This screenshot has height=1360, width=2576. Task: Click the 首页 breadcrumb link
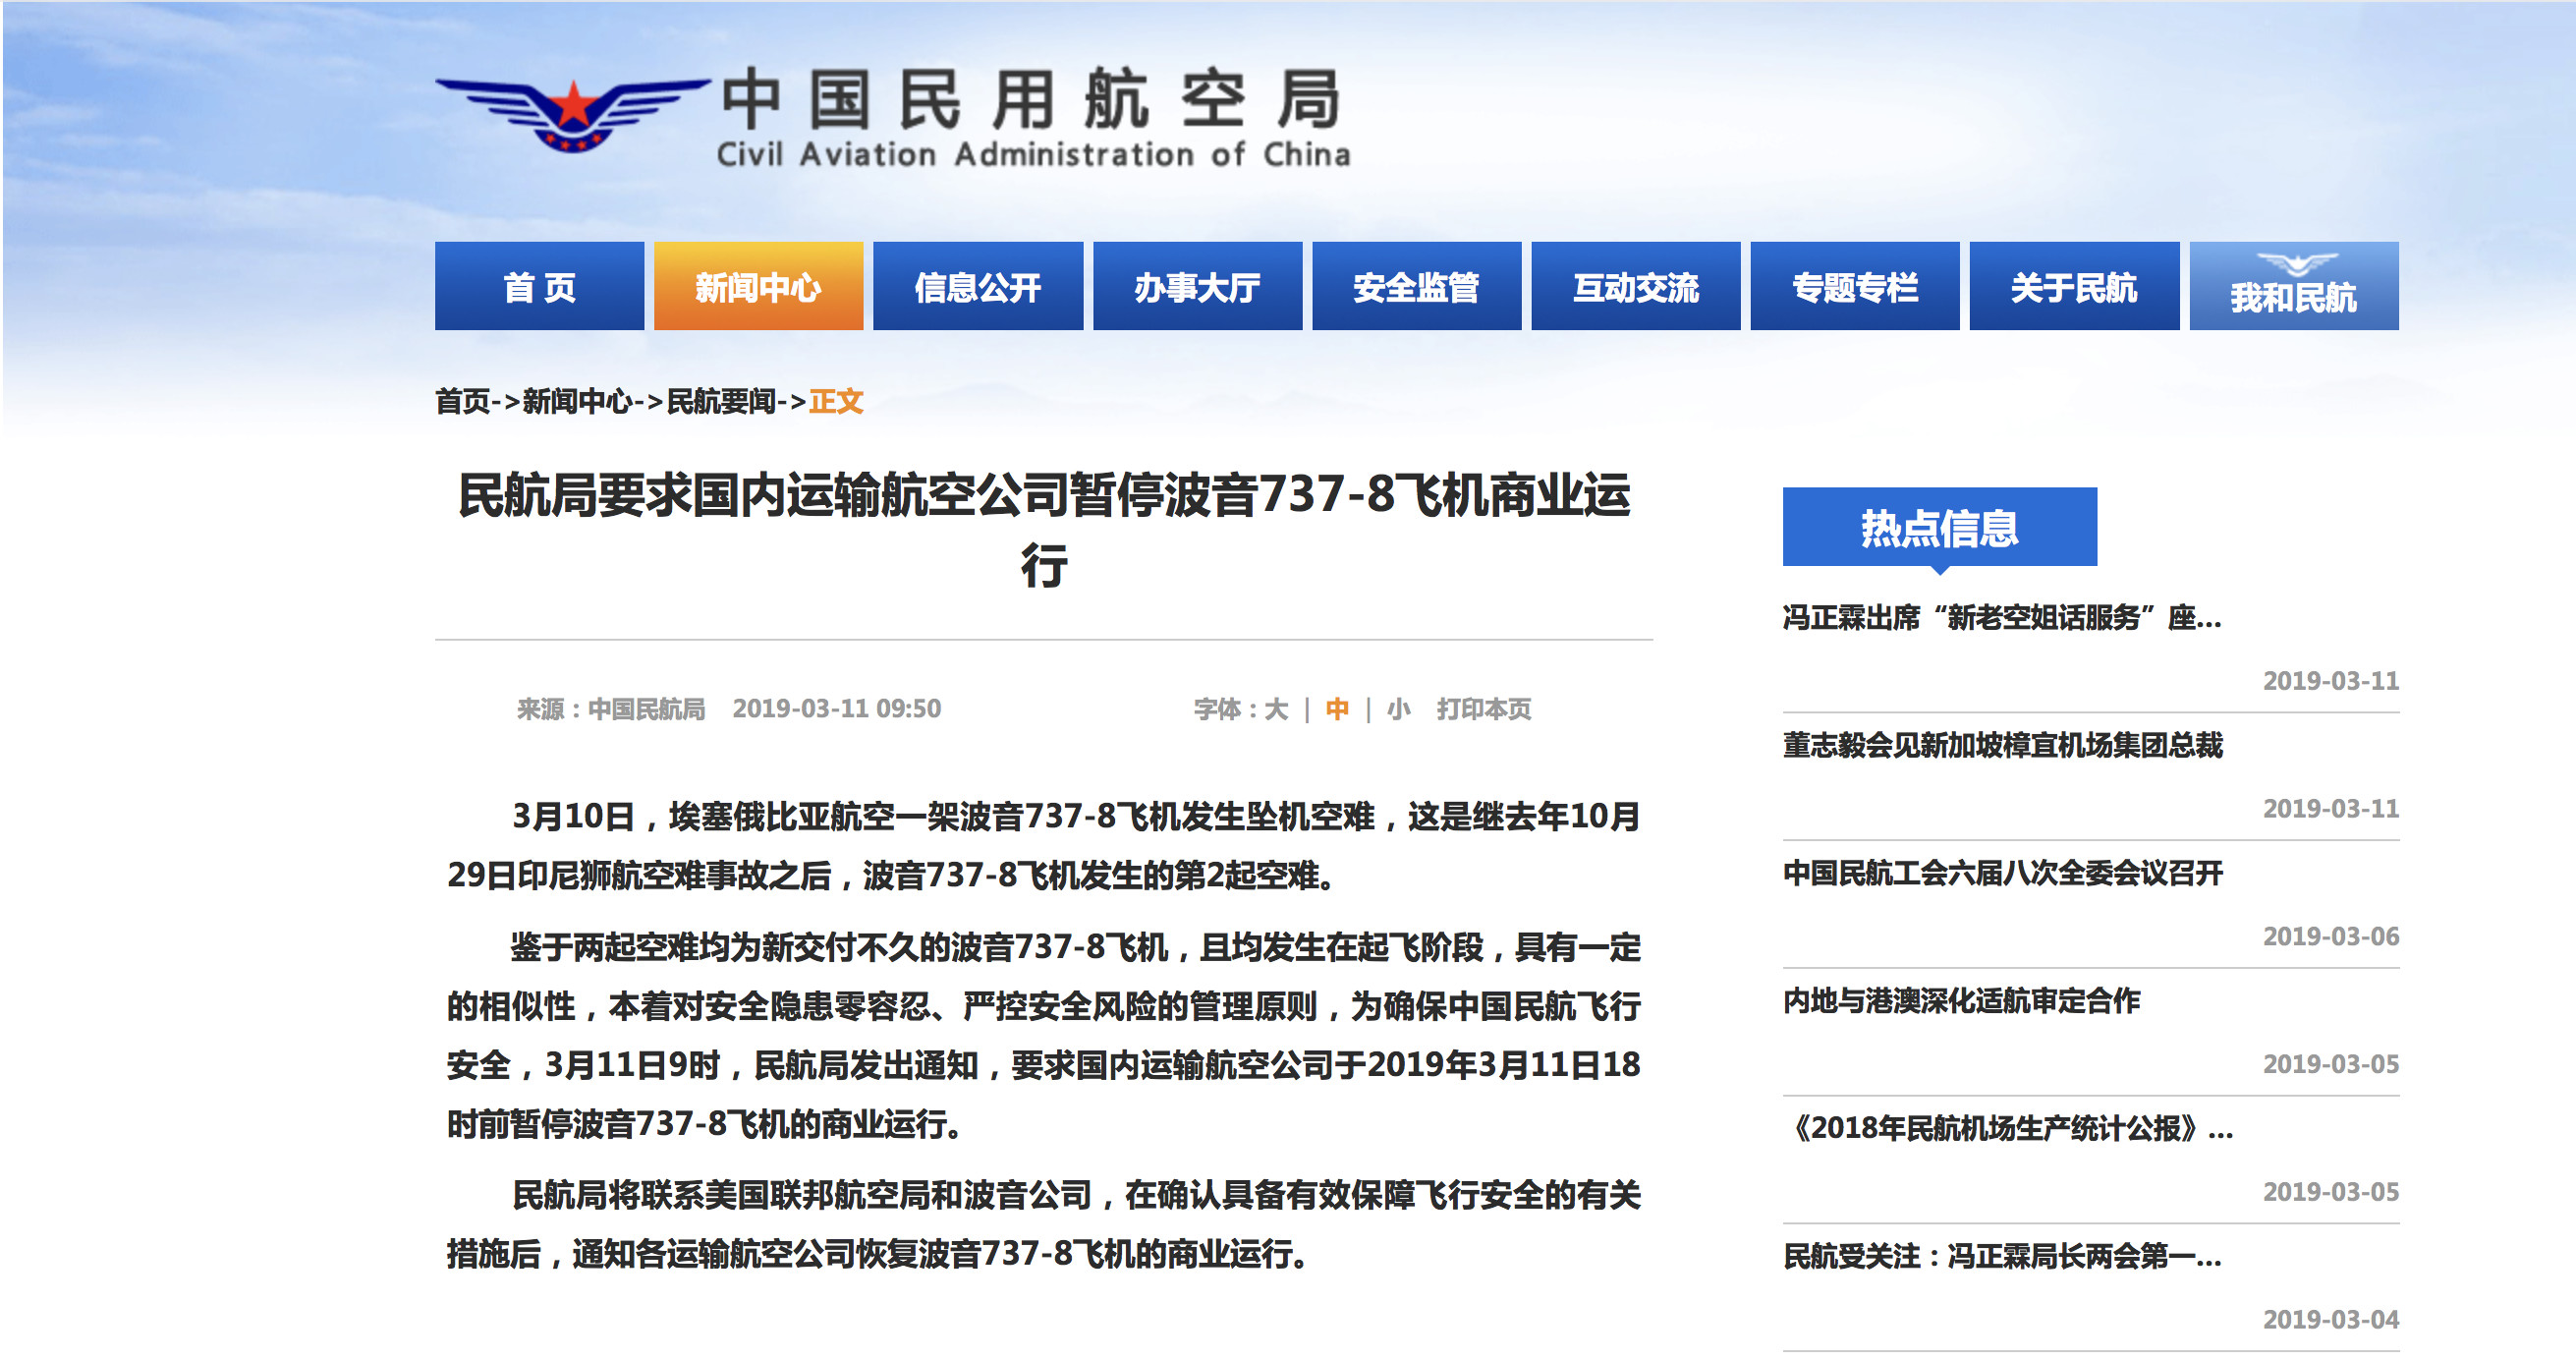click(x=463, y=401)
